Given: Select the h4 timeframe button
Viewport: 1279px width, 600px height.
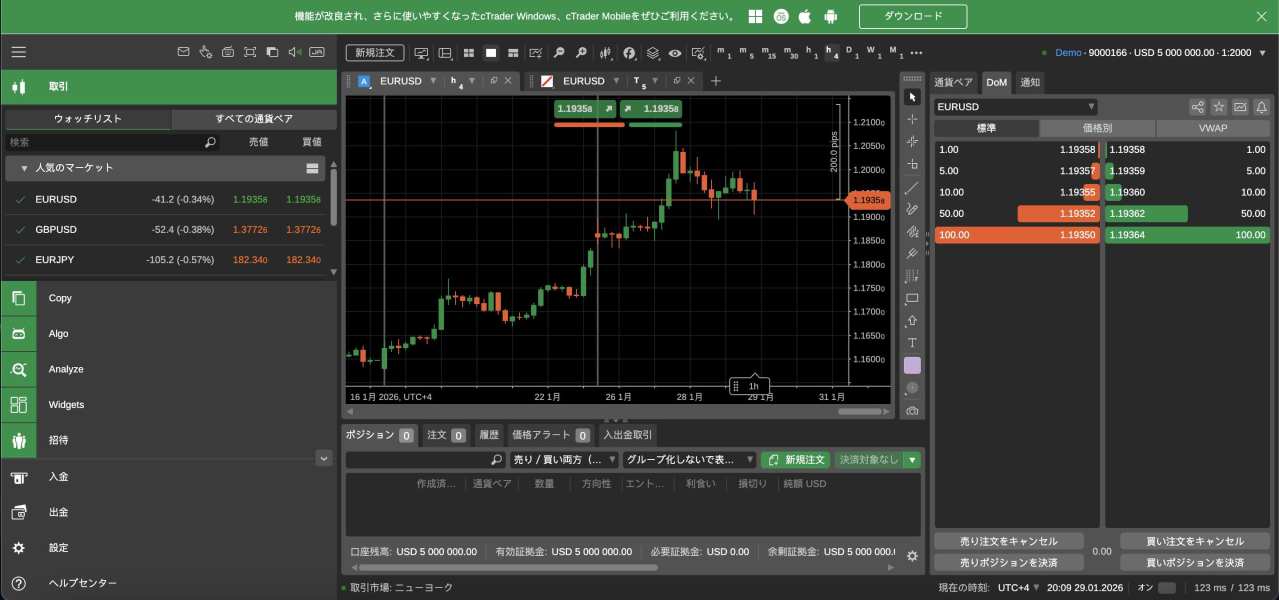Looking at the screenshot, I should (x=832, y=52).
